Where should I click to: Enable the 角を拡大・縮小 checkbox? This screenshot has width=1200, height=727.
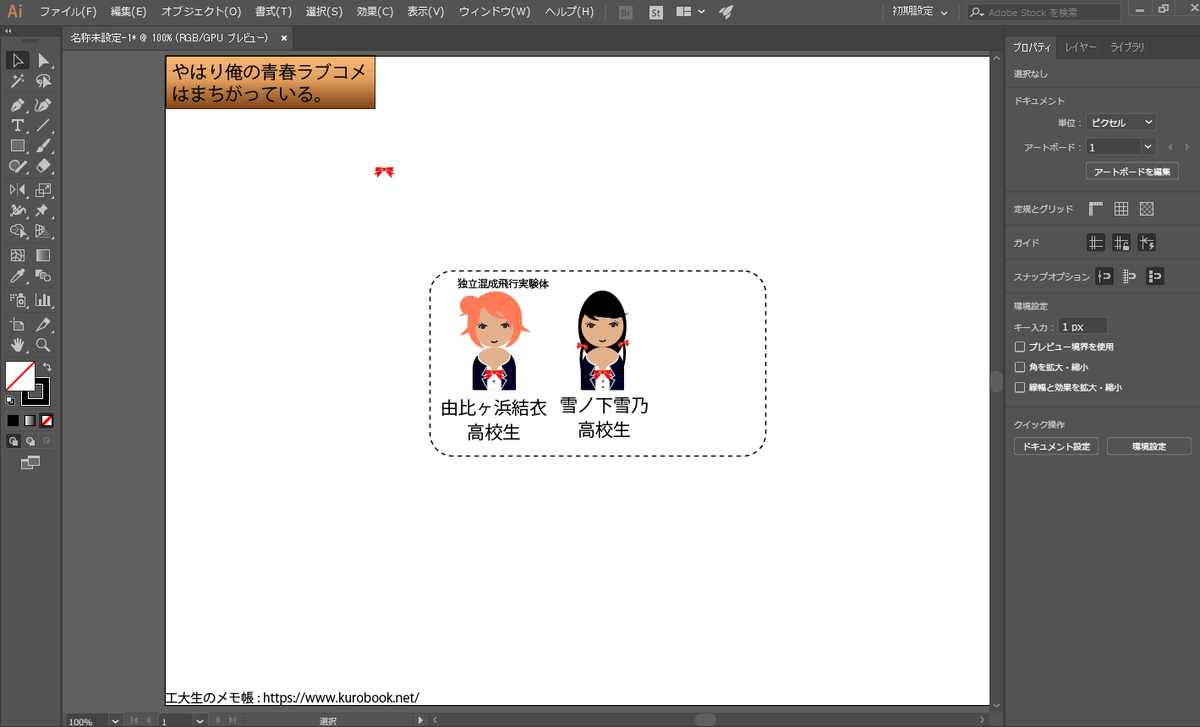[x=1020, y=367]
